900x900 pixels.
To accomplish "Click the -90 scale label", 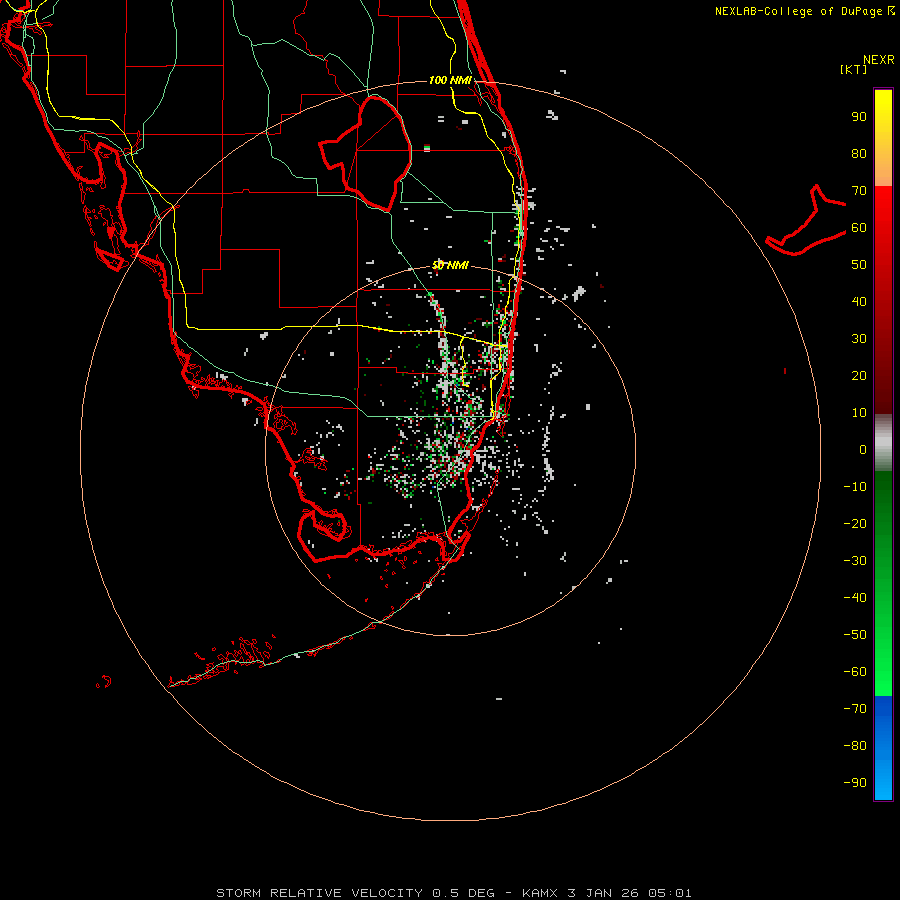I will 855,782.
